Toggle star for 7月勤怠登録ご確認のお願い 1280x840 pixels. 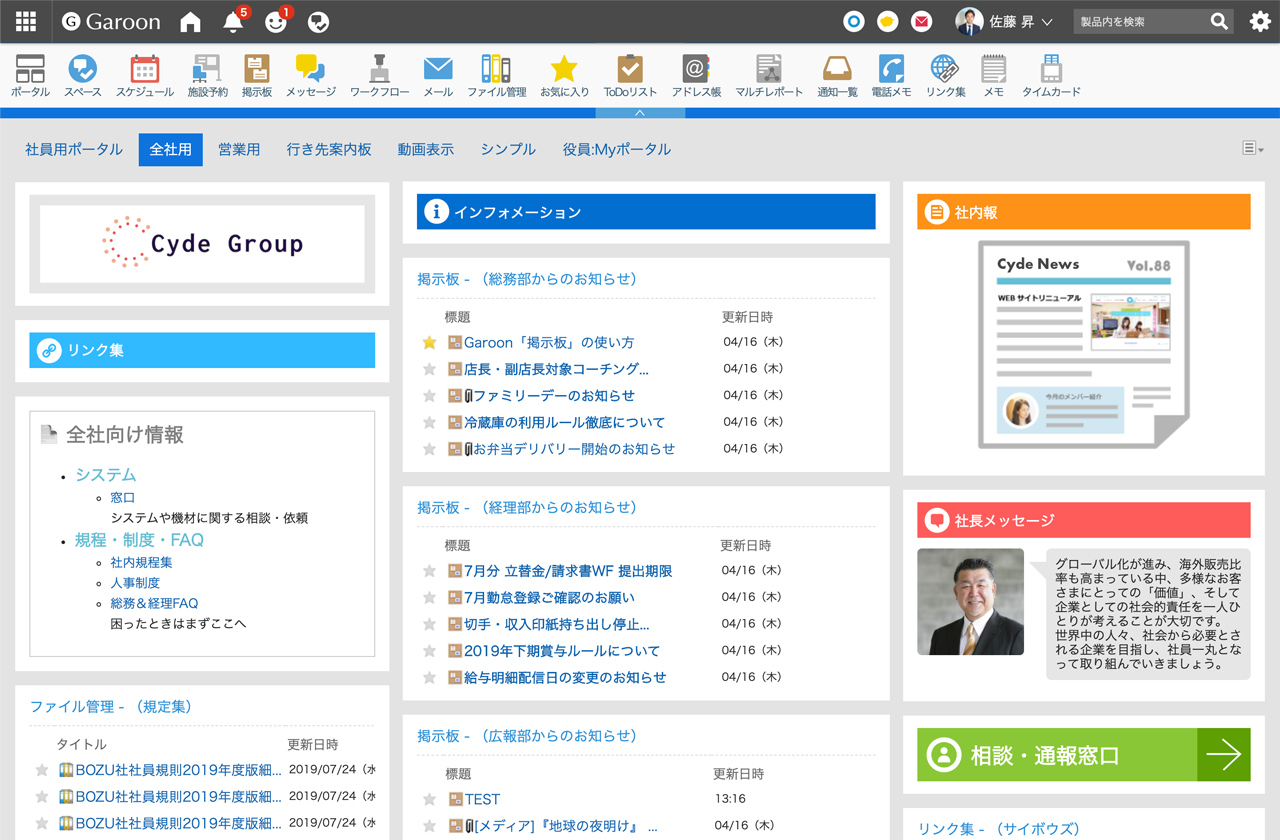(x=429, y=598)
